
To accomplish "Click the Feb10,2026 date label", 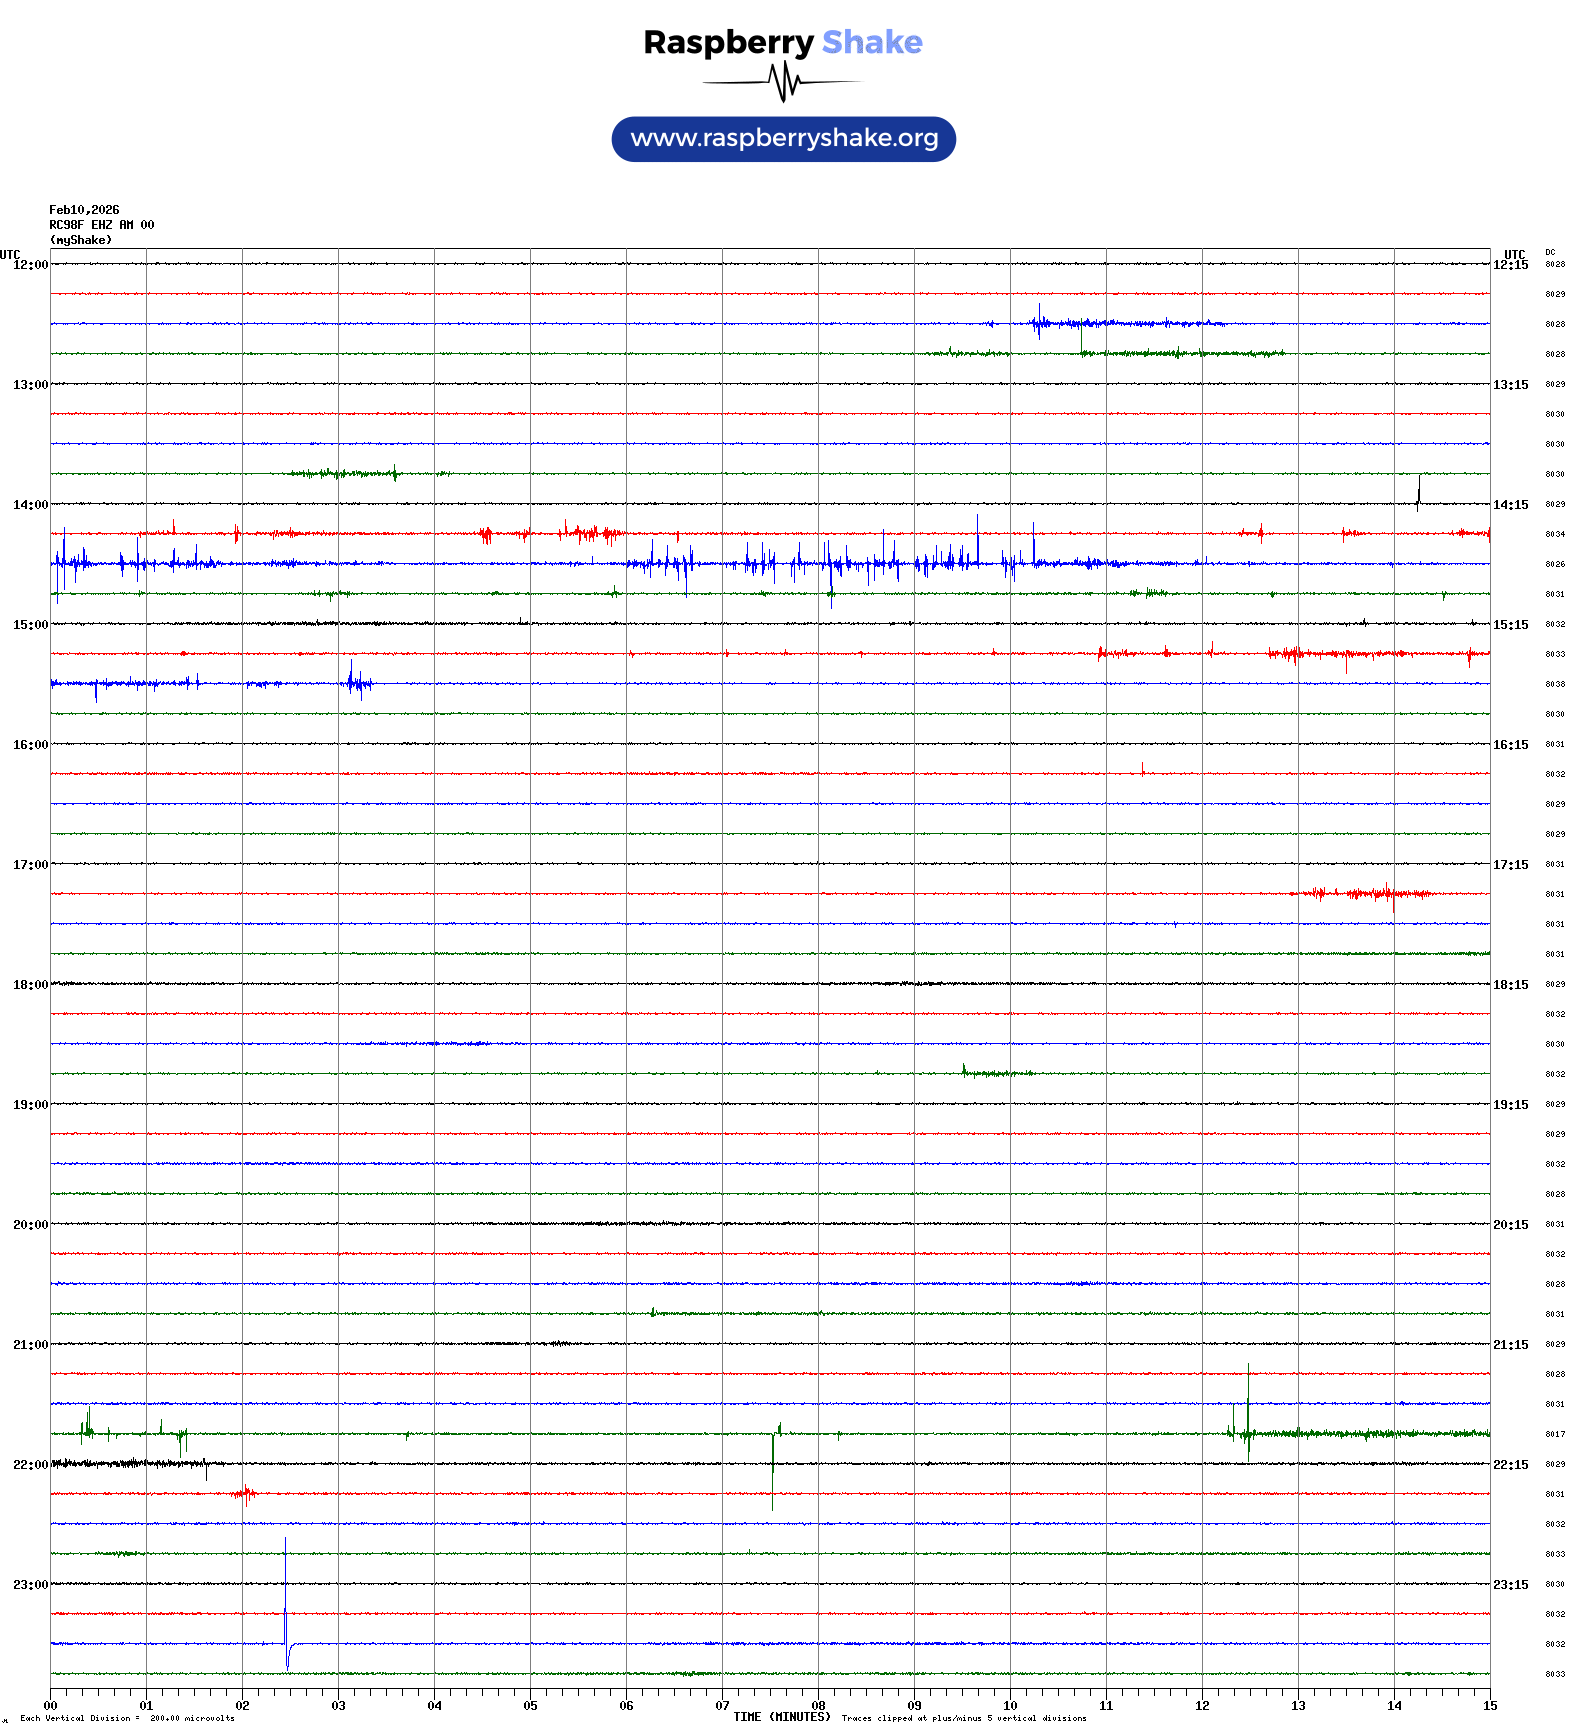I will point(84,210).
